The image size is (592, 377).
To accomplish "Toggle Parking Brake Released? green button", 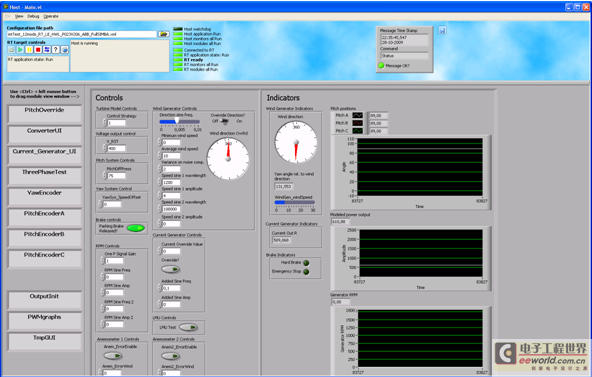I will click(x=136, y=228).
